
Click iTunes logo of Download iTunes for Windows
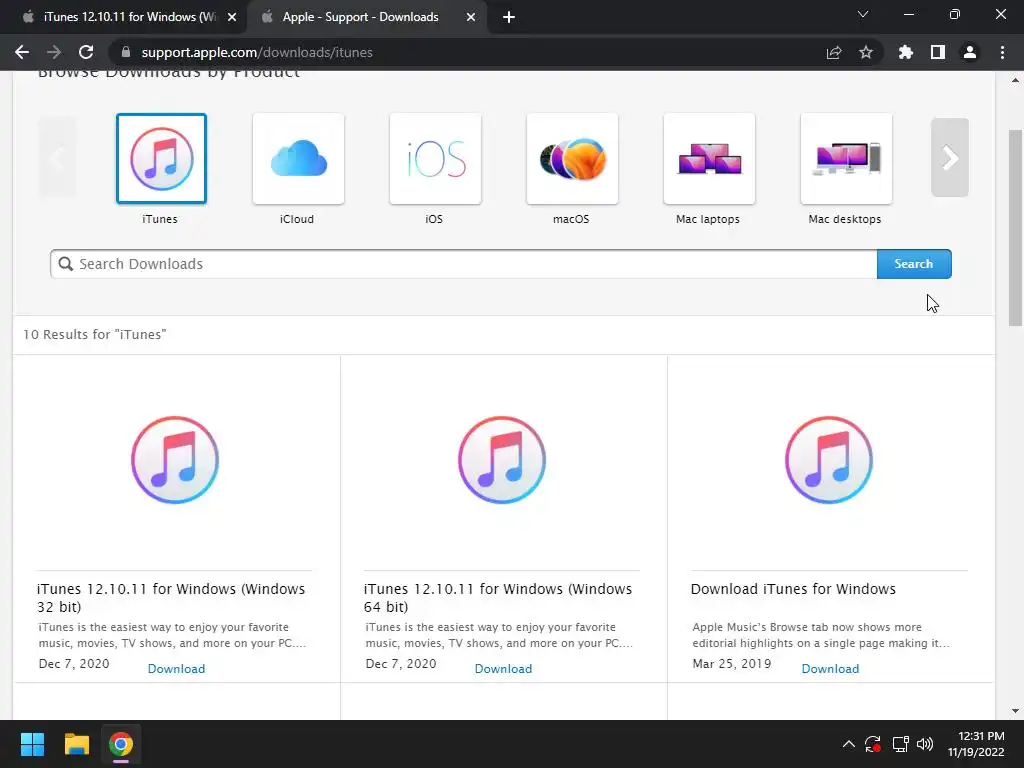pyautogui.click(x=829, y=460)
